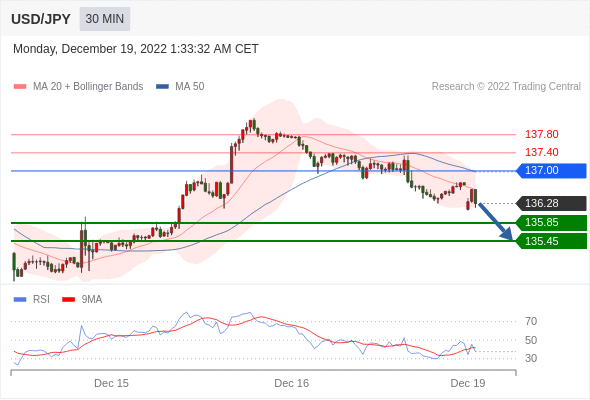The height and width of the screenshot is (400, 590).
Task: Click the green 135.85 target price tag
Action: pos(551,222)
